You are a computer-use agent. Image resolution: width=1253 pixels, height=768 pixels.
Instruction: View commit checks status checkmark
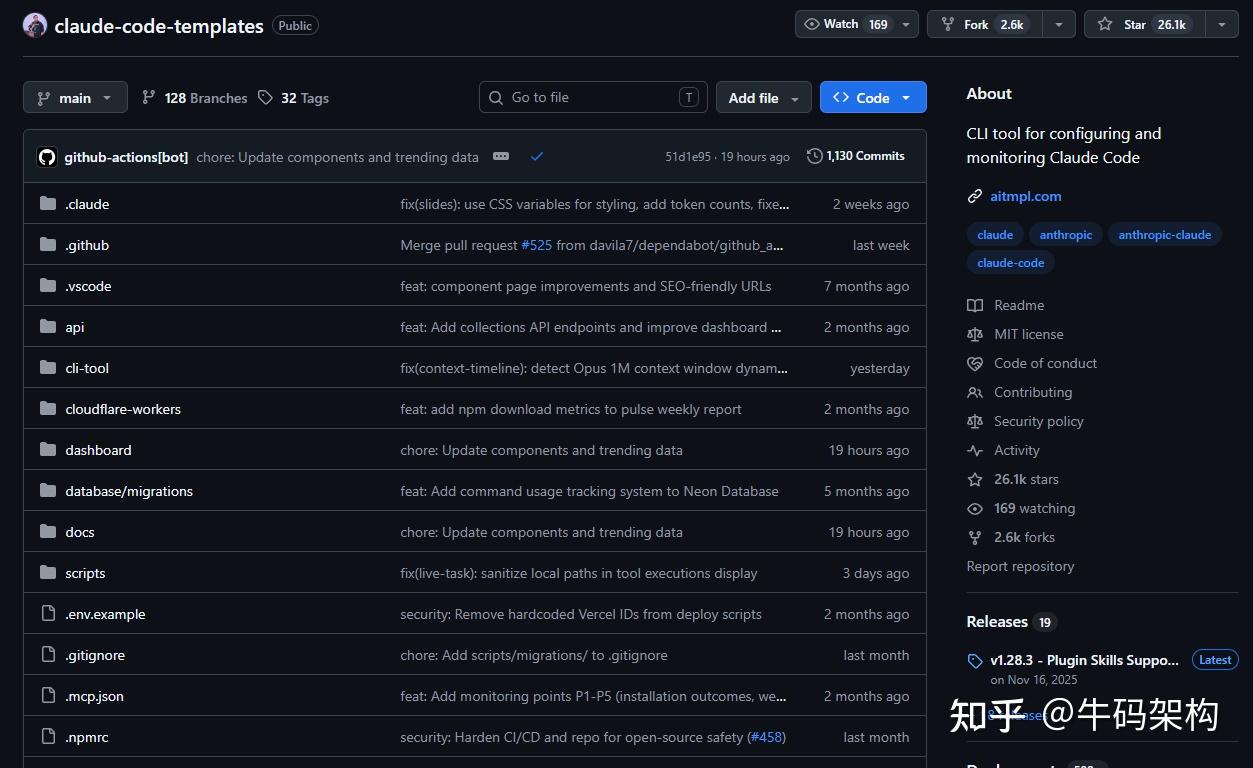click(537, 157)
